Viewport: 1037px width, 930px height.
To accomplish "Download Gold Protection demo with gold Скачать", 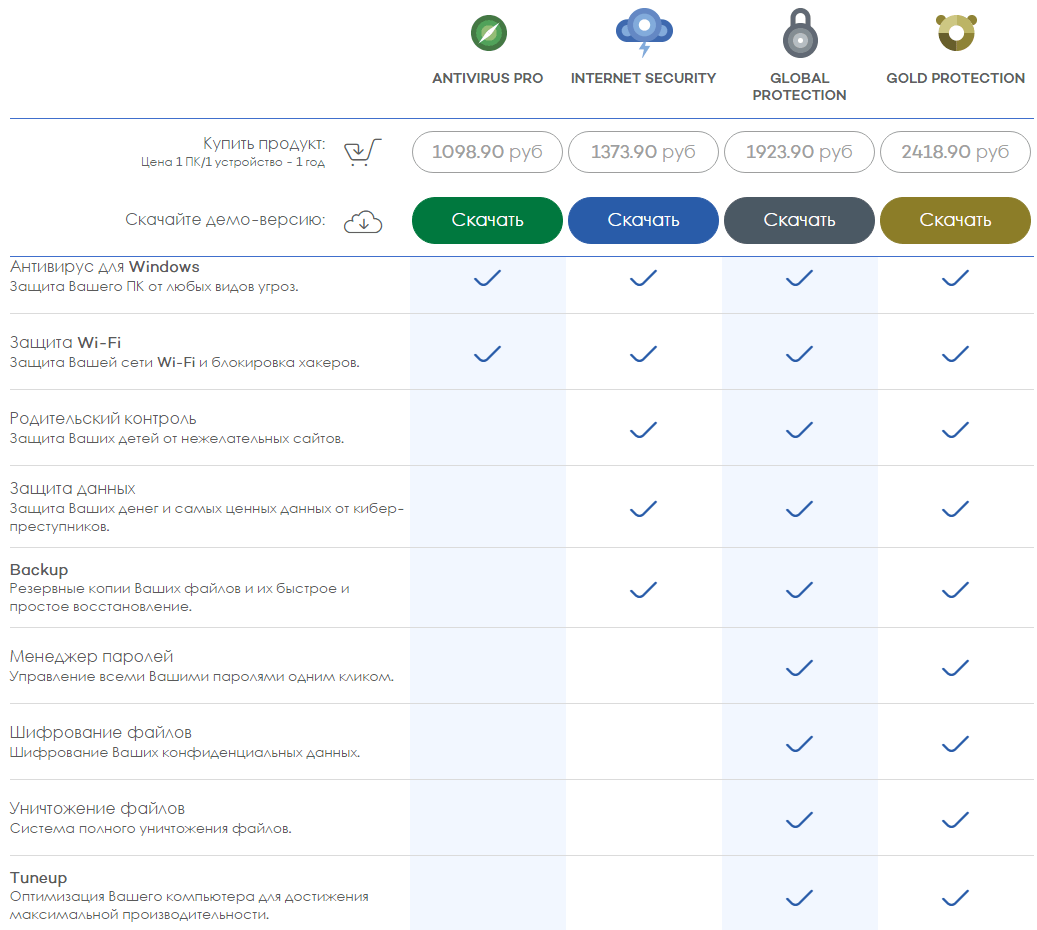I will tap(956, 220).
